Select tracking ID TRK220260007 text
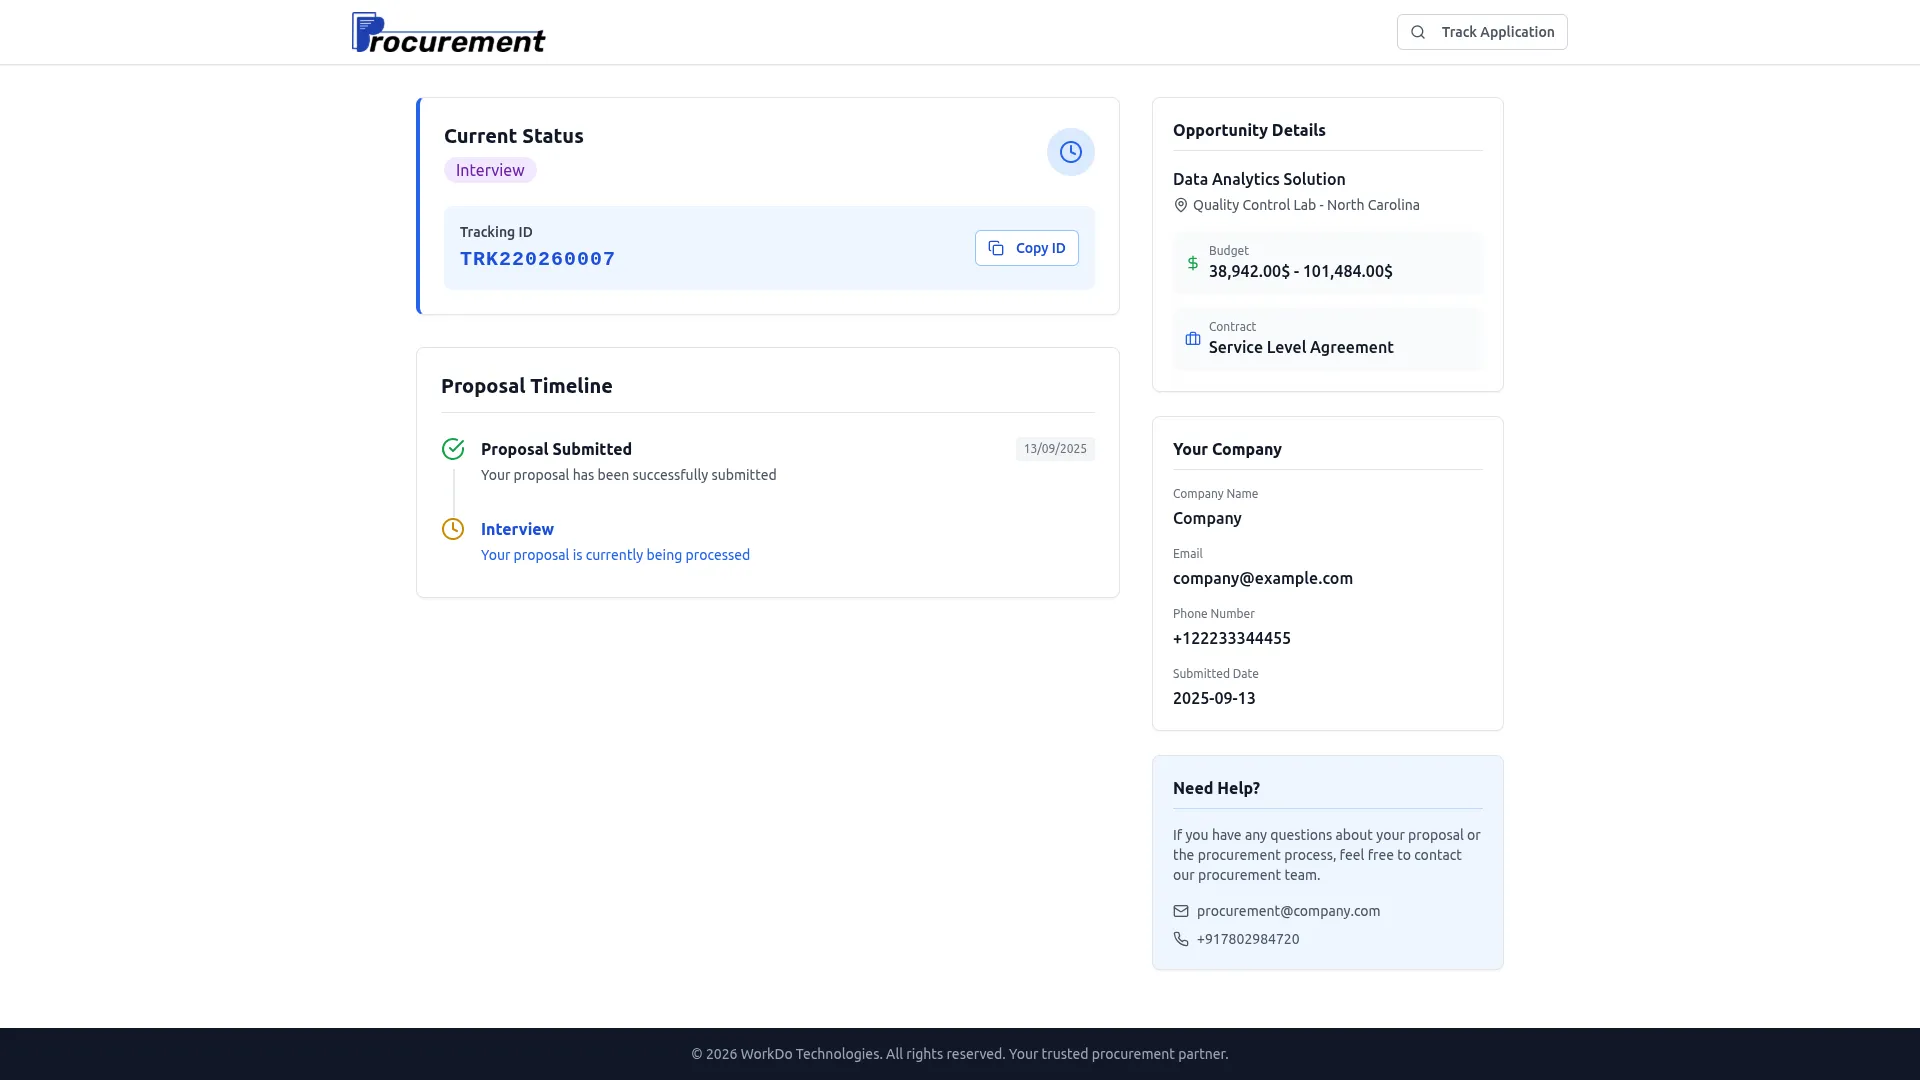Screen dimensions: 1920x1080 click(x=537, y=259)
